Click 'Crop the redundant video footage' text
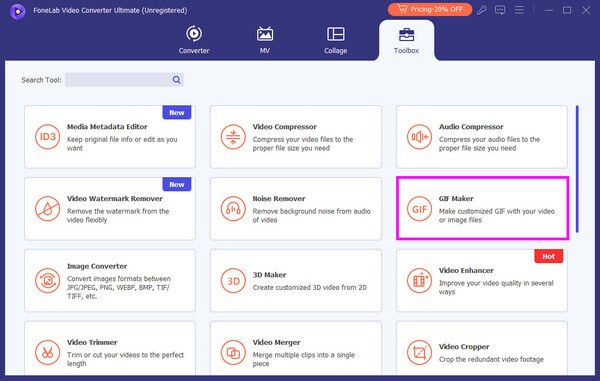 (491, 359)
